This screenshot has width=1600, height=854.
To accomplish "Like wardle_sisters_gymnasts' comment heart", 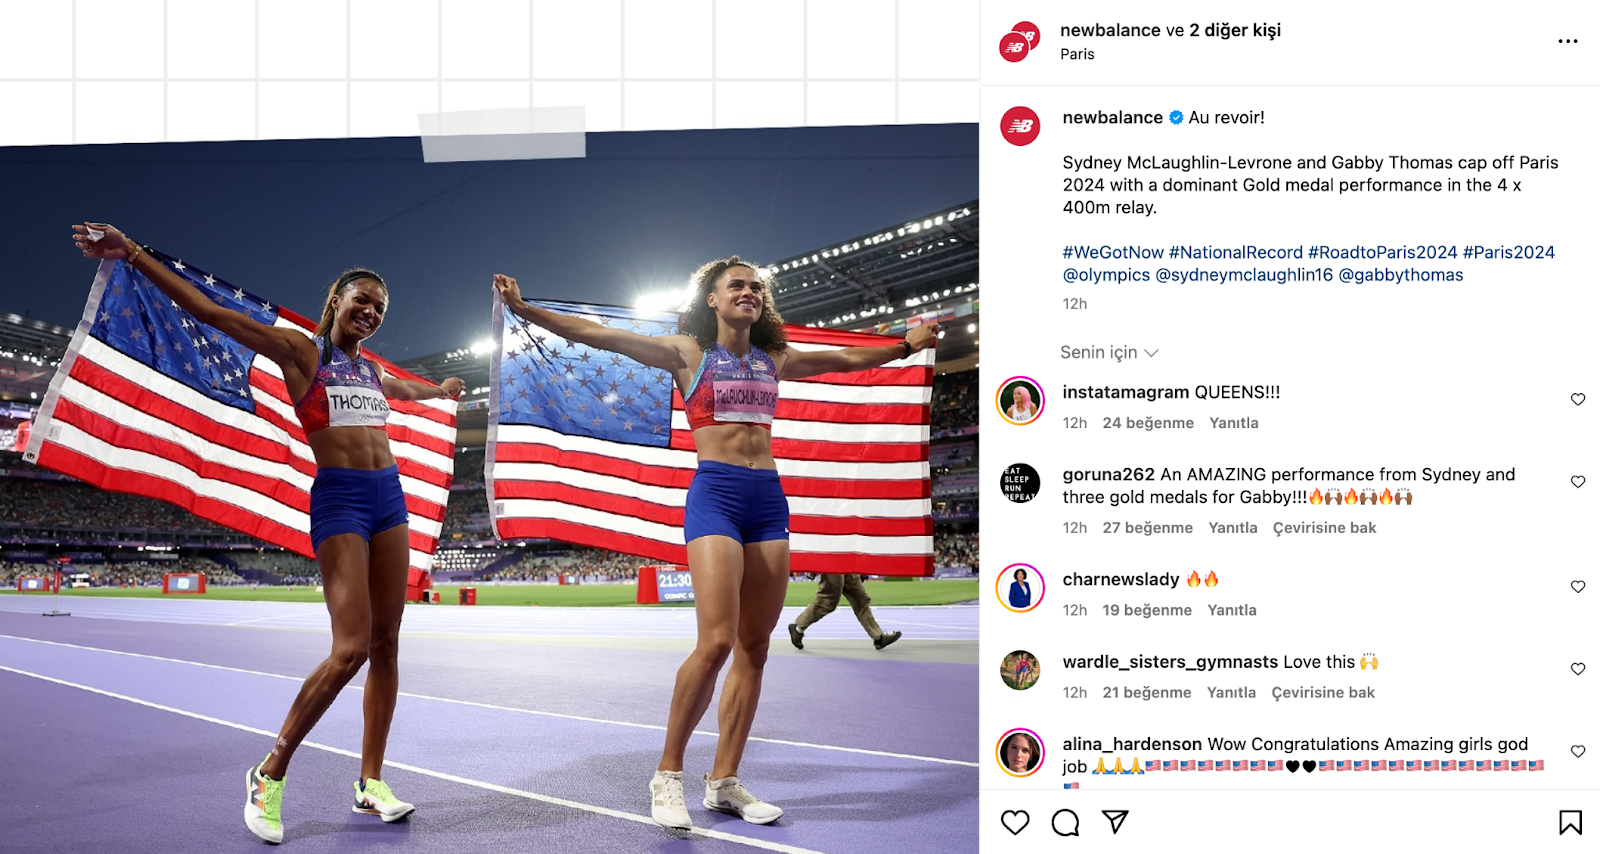I will [1578, 669].
